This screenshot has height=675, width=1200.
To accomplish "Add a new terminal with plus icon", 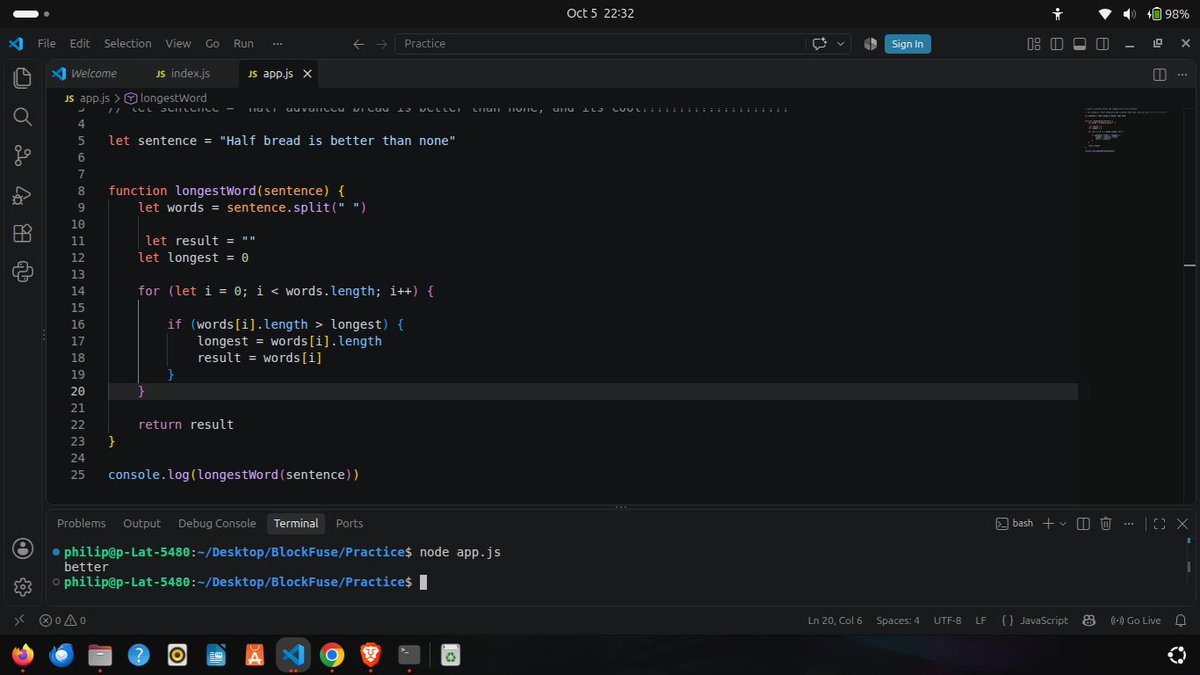I will point(1048,523).
